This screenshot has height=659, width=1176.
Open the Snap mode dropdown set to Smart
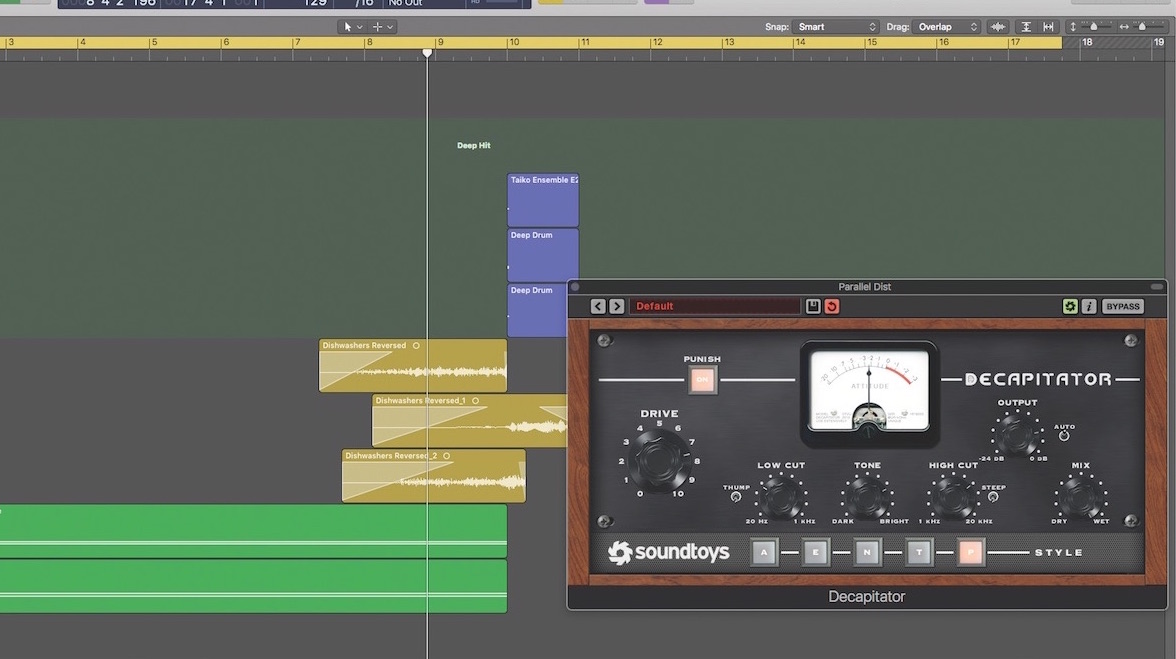[835, 27]
